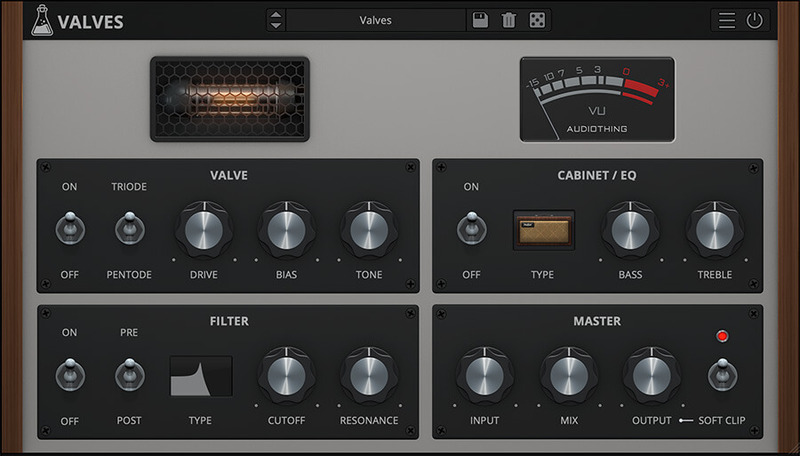Switch the filter Pre/Post toggle
Viewport: 800px width, 456px height.
(130, 376)
